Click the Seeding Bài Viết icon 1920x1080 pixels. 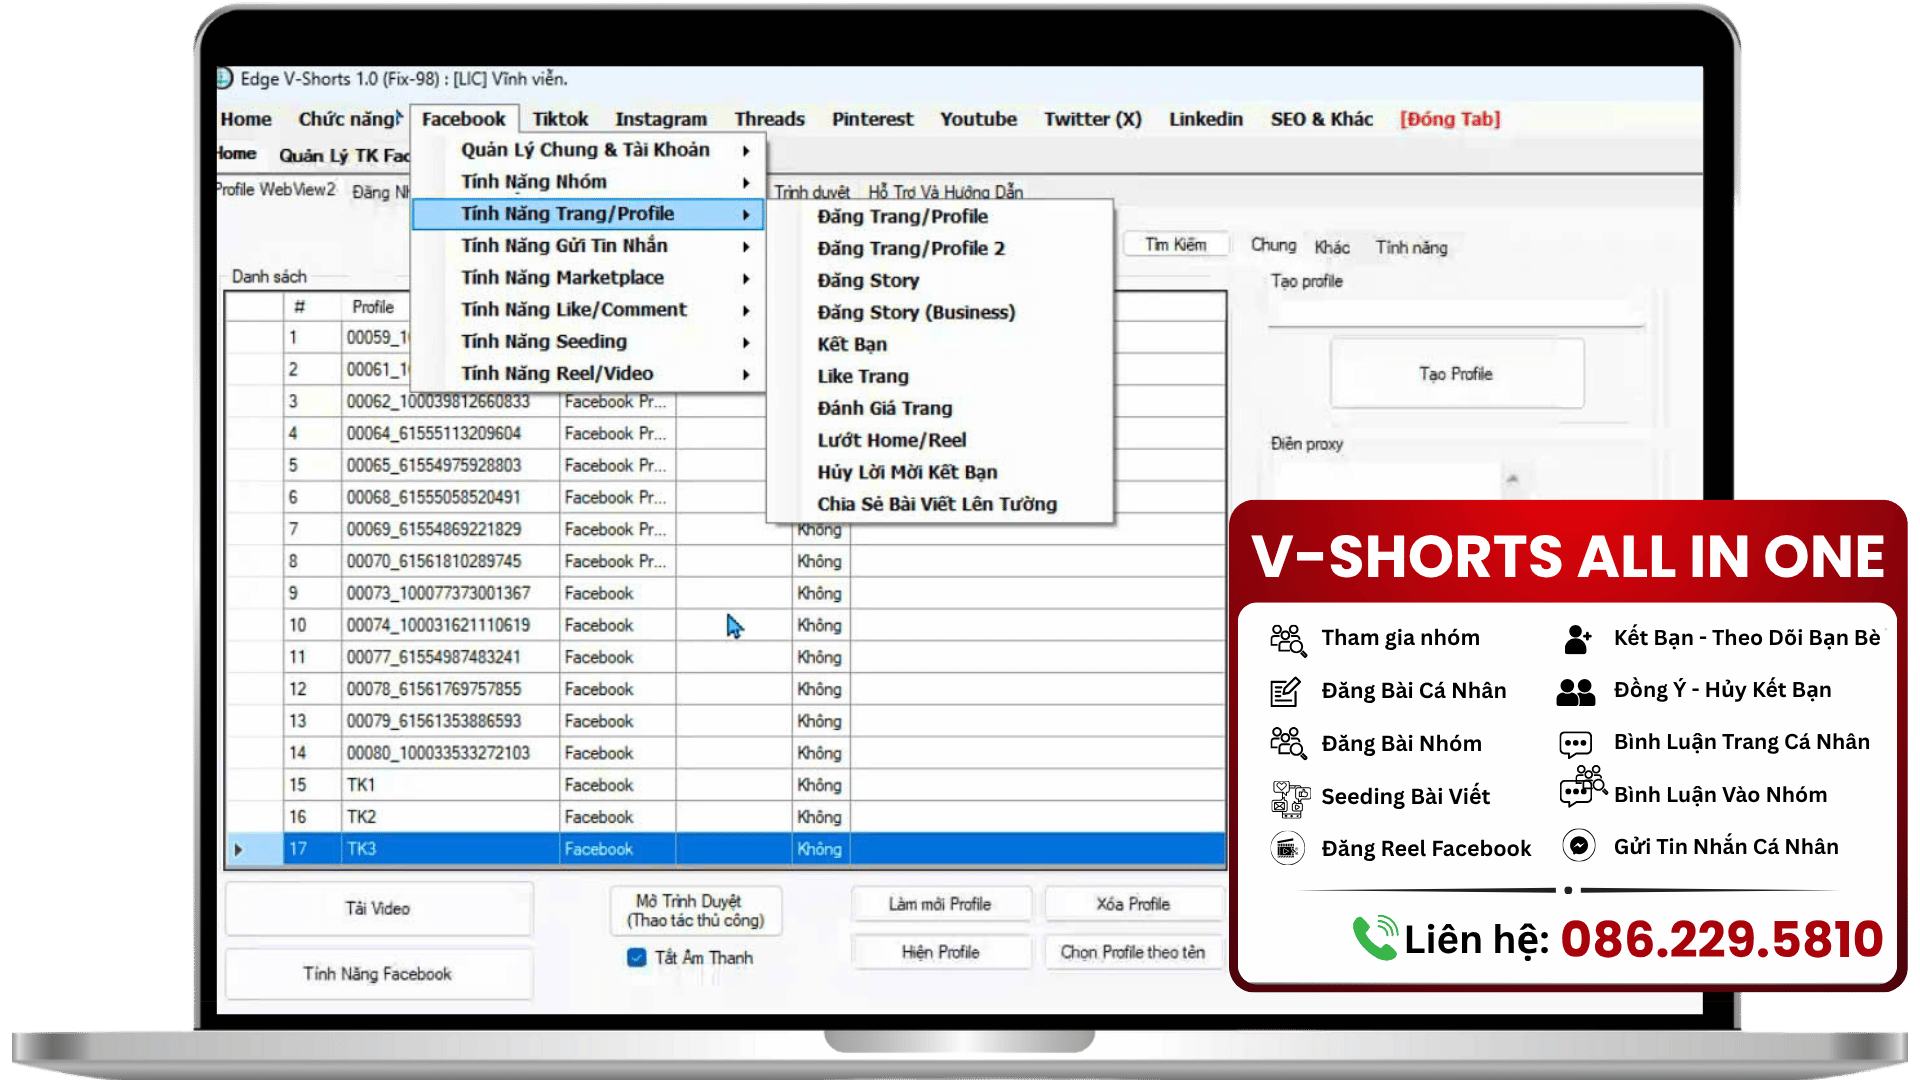[x=1289, y=798]
